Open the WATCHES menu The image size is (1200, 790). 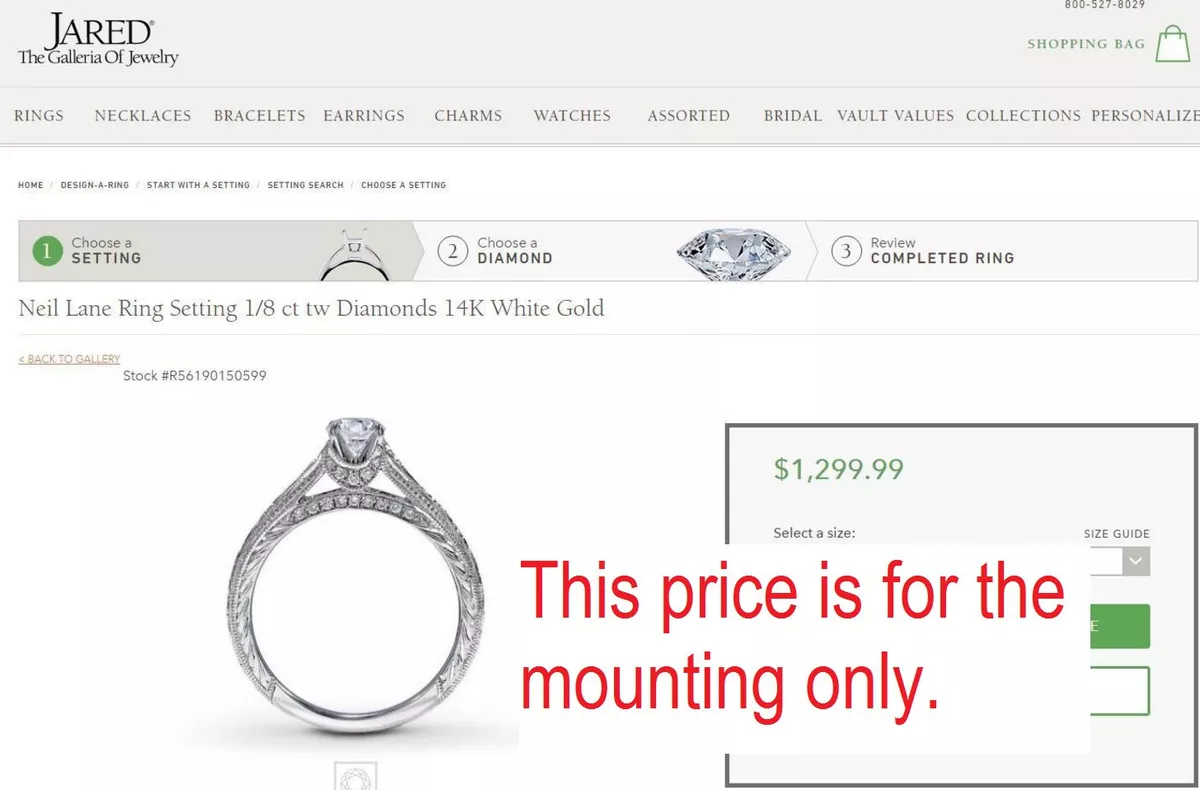(x=572, y=116)
